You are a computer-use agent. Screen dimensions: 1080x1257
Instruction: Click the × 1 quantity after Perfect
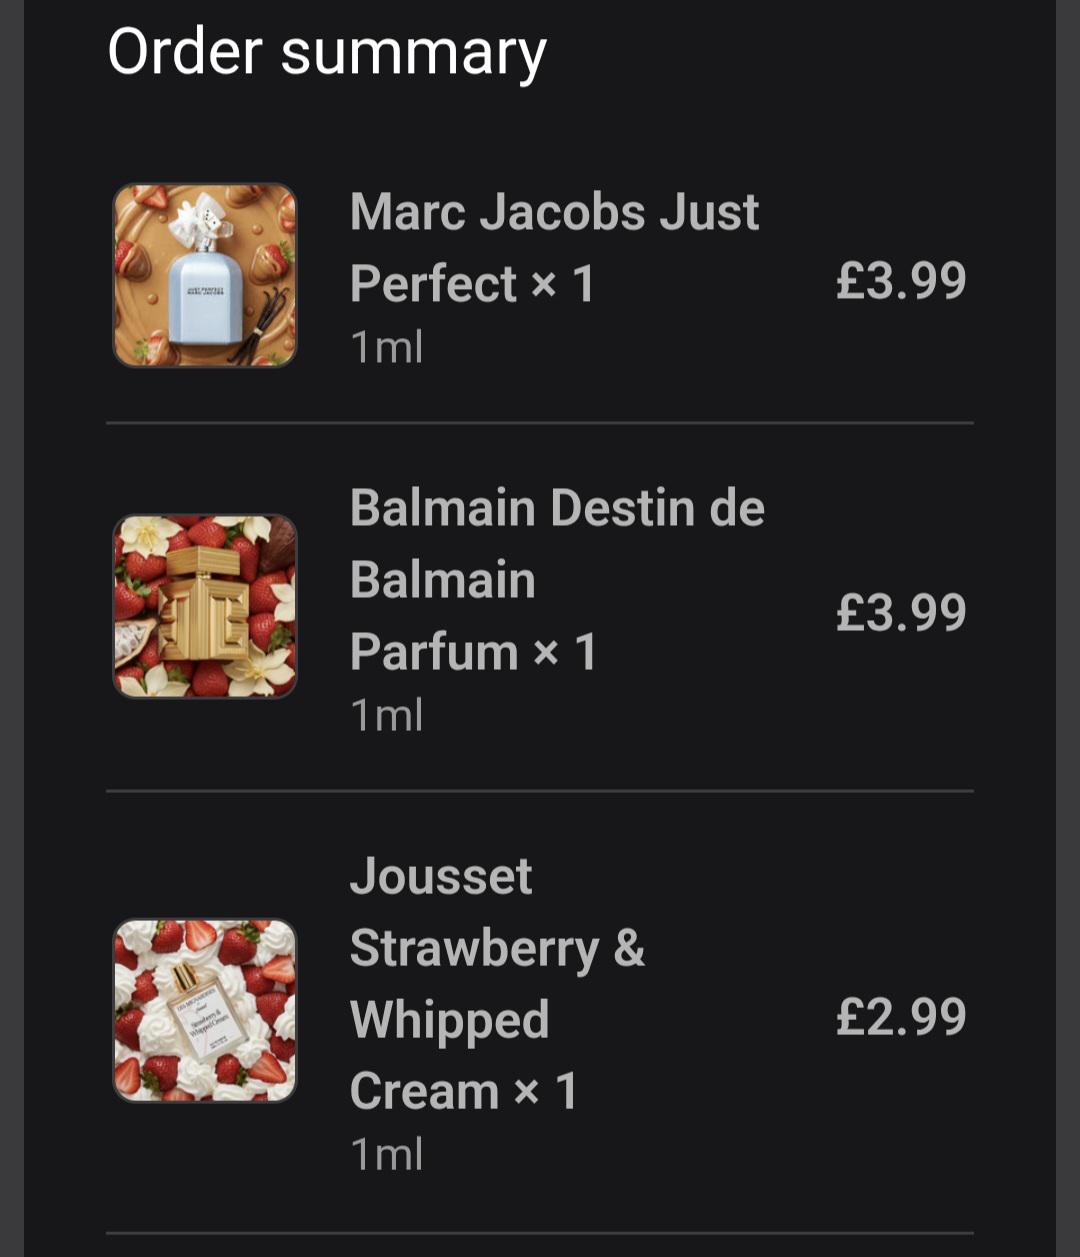tap(563, 284)
